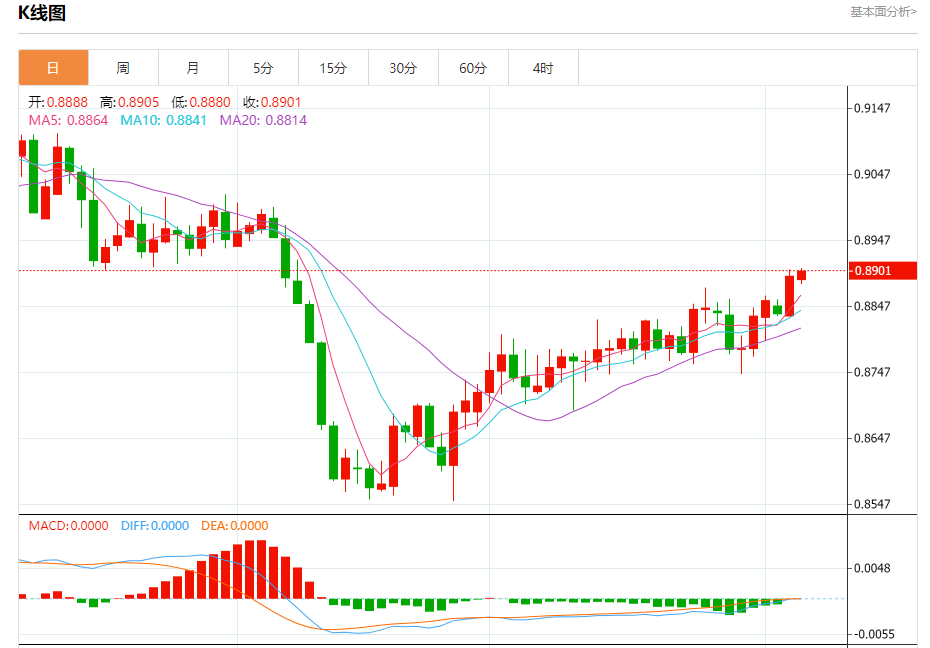Open the 5分 interval tab
930x648 pixels.
click(x=263, y=68)
